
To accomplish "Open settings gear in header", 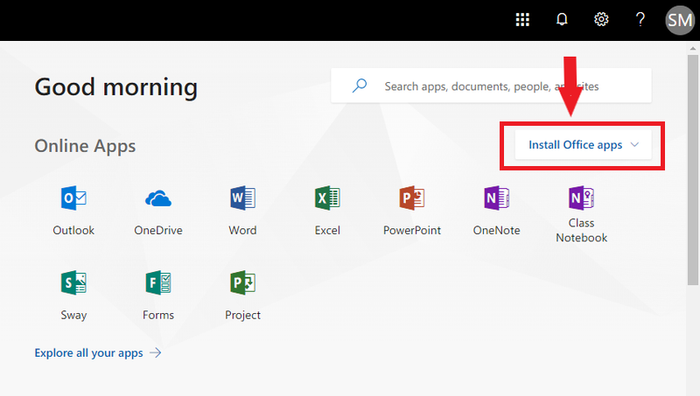I will point(601,20).
